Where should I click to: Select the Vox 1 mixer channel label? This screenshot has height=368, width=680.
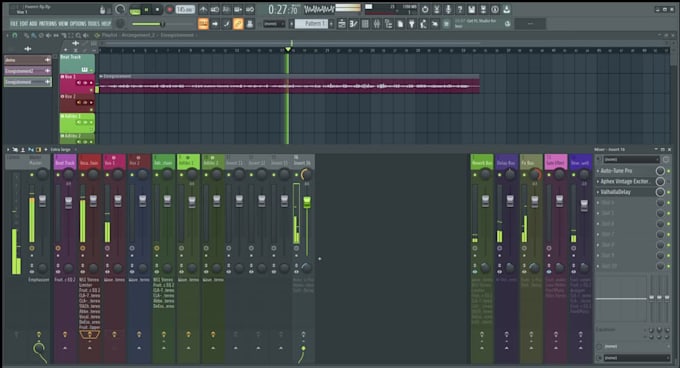tap(114, 163)
